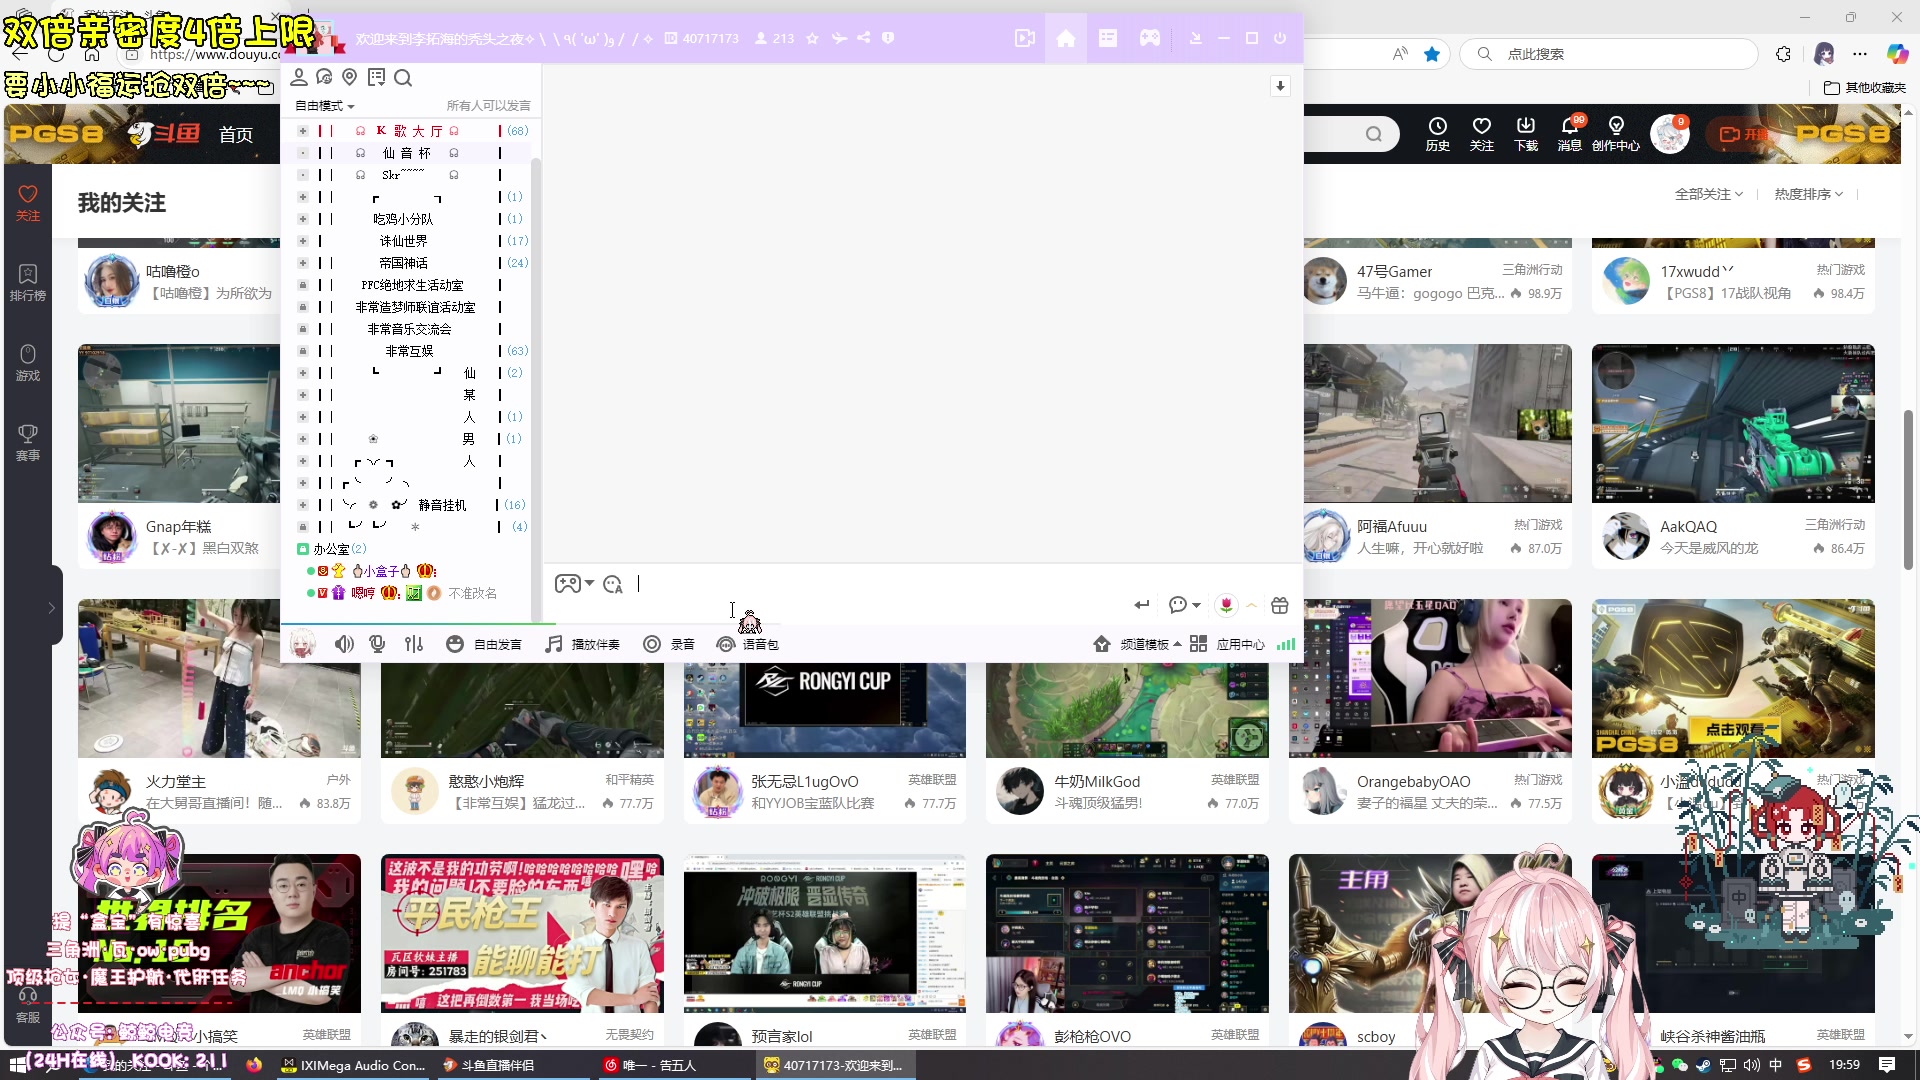Screen dimensions: 1920x1080
Task: Open the speech bubble dropdown
Action: click(x=1185, y=605)
